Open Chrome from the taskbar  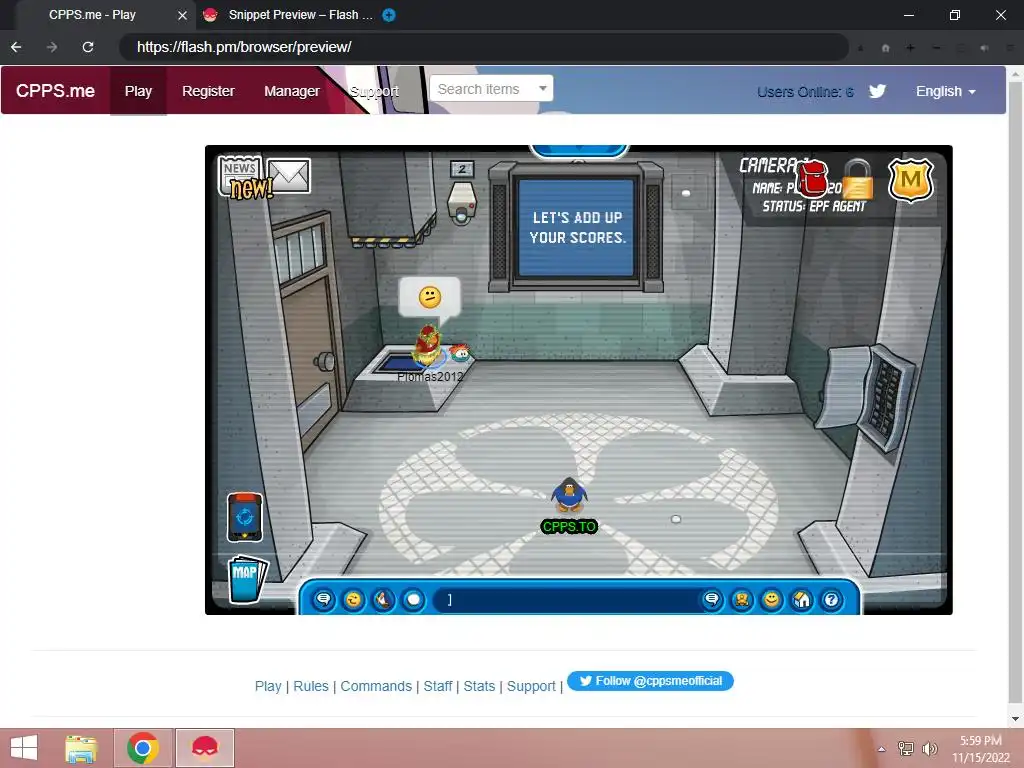(143, 748)
